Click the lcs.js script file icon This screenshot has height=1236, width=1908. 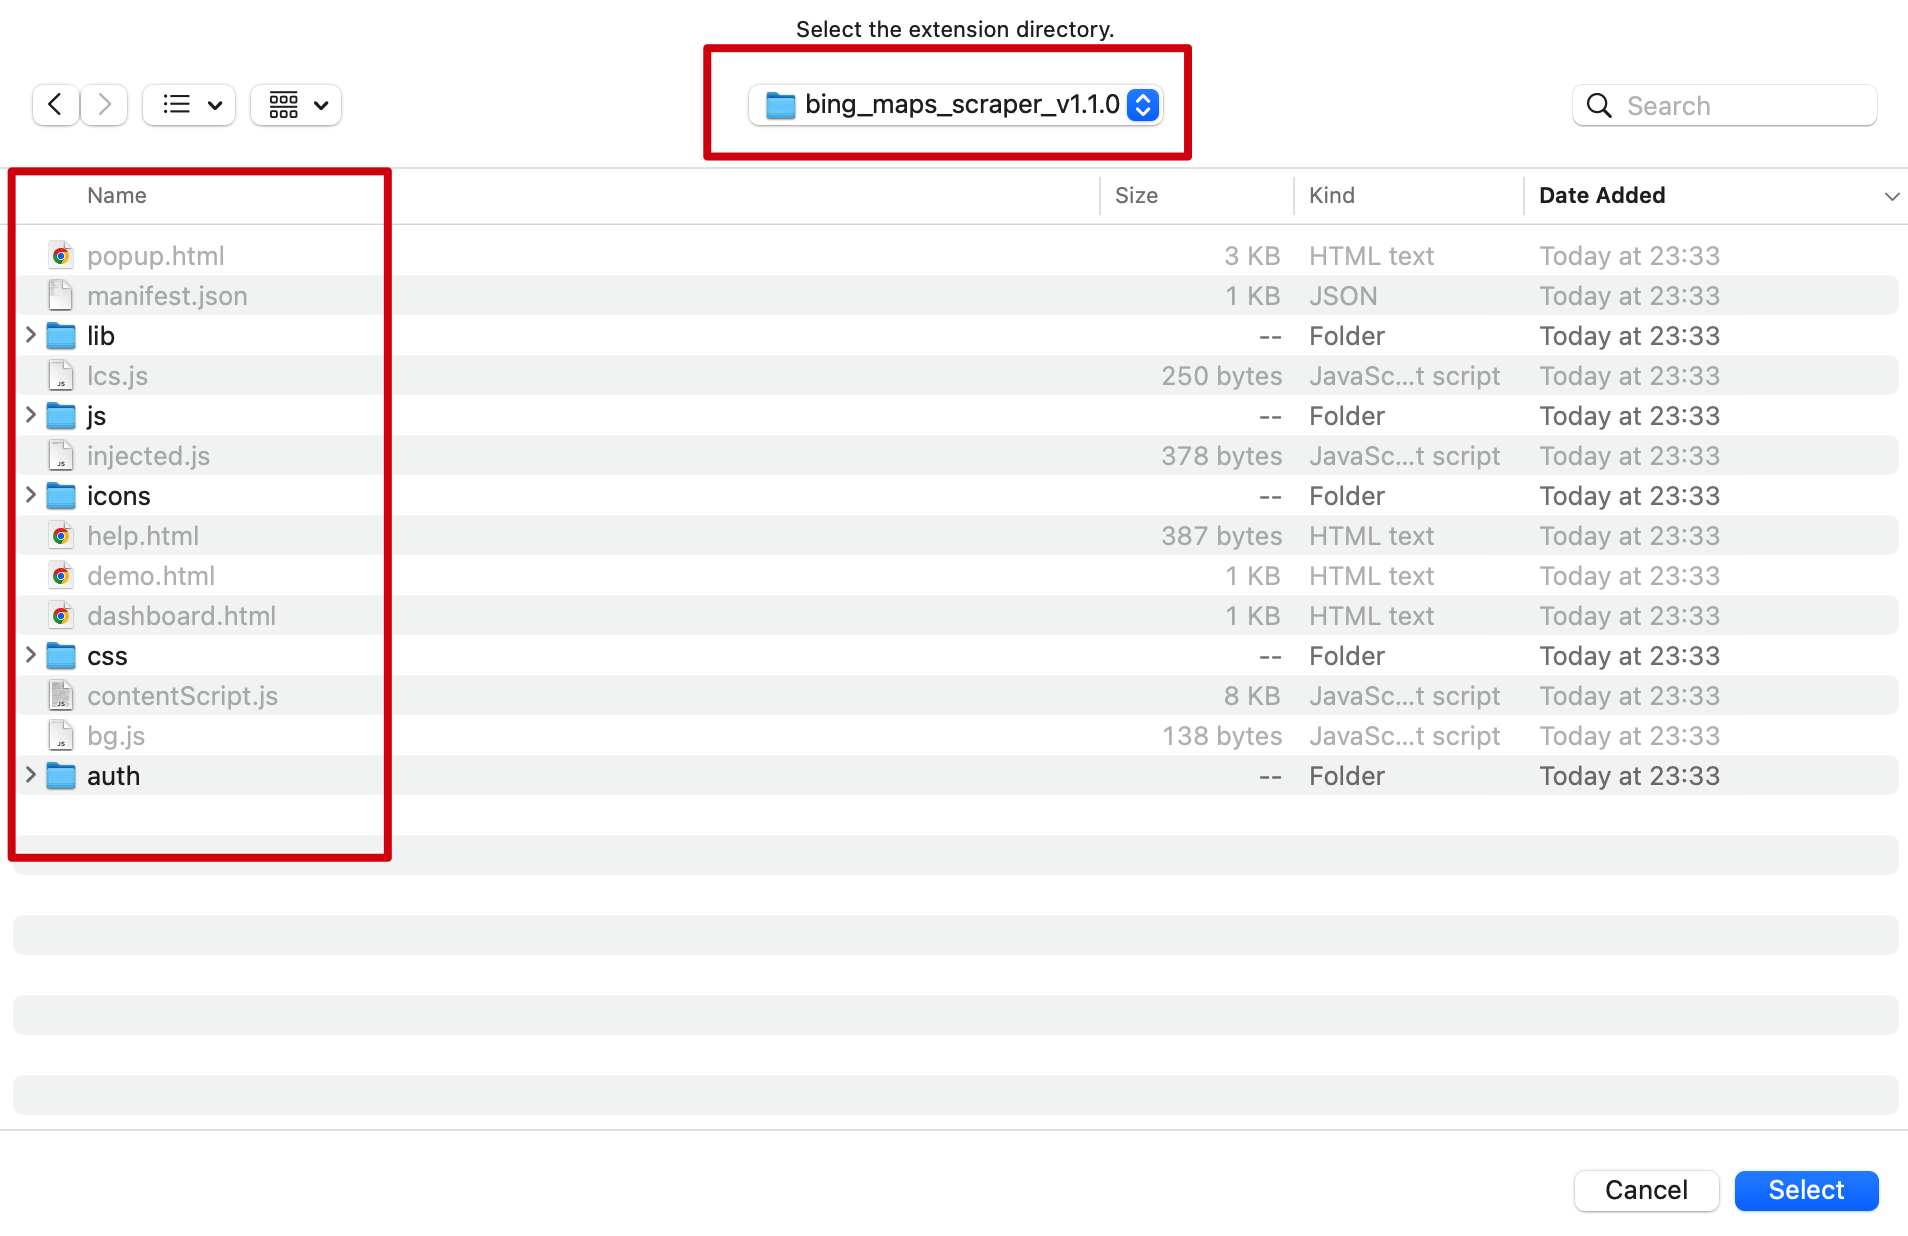(61, 376)
